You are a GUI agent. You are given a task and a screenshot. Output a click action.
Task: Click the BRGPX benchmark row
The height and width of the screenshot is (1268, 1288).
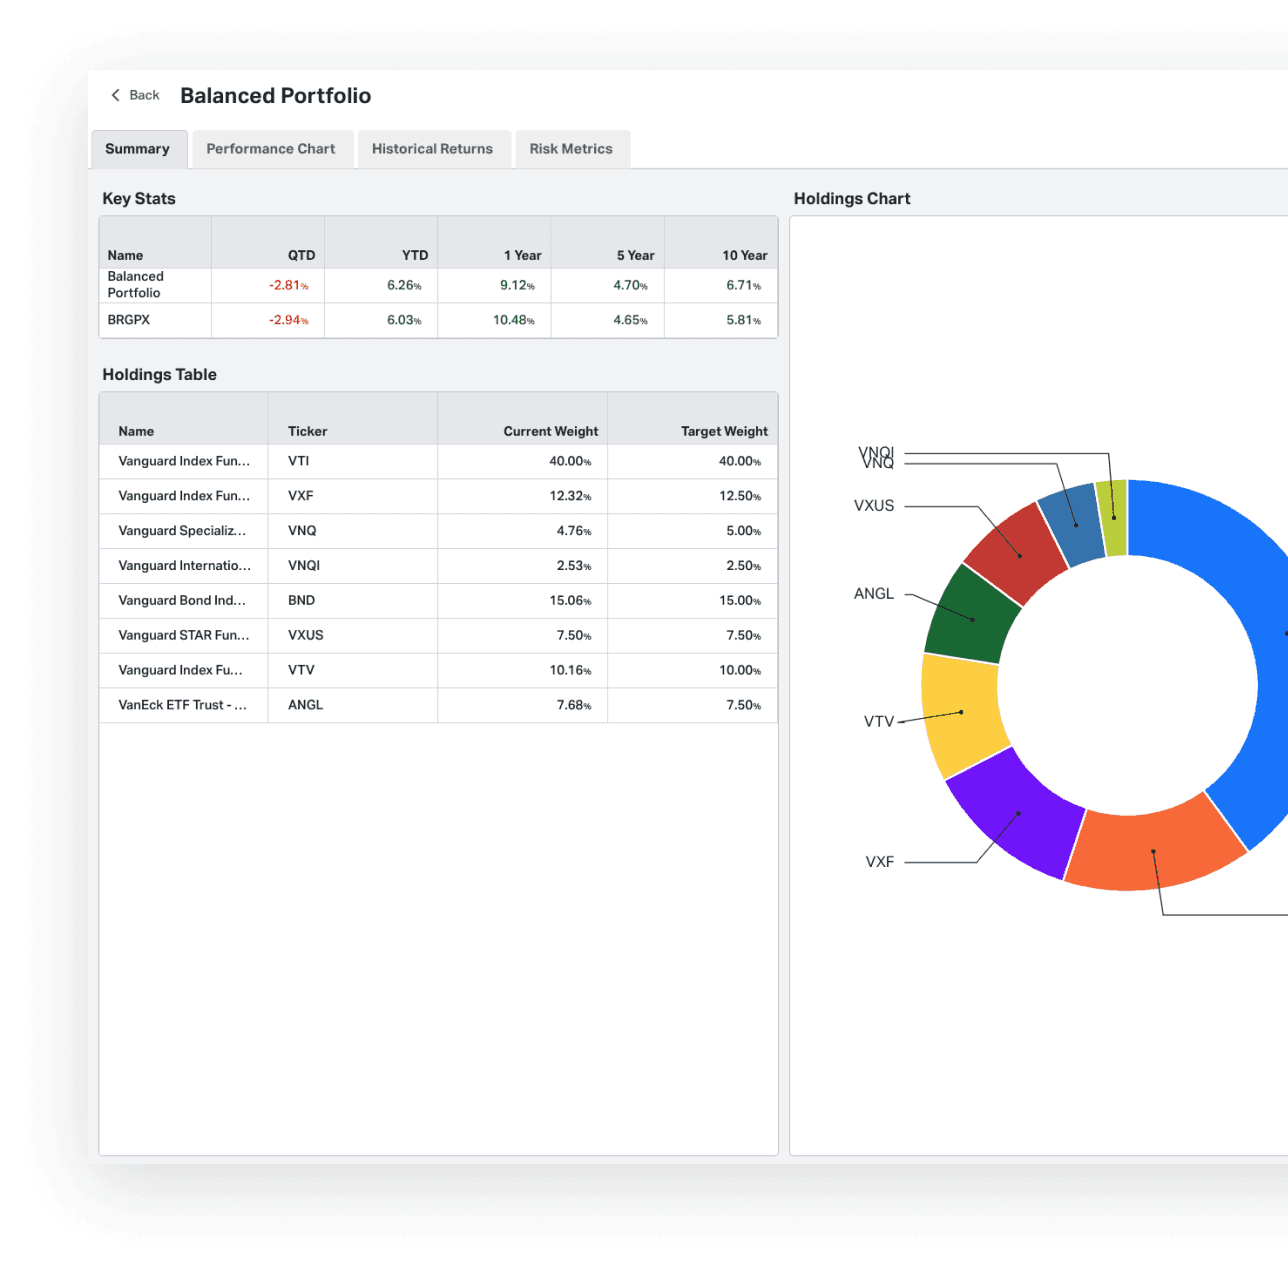[129, 320]
